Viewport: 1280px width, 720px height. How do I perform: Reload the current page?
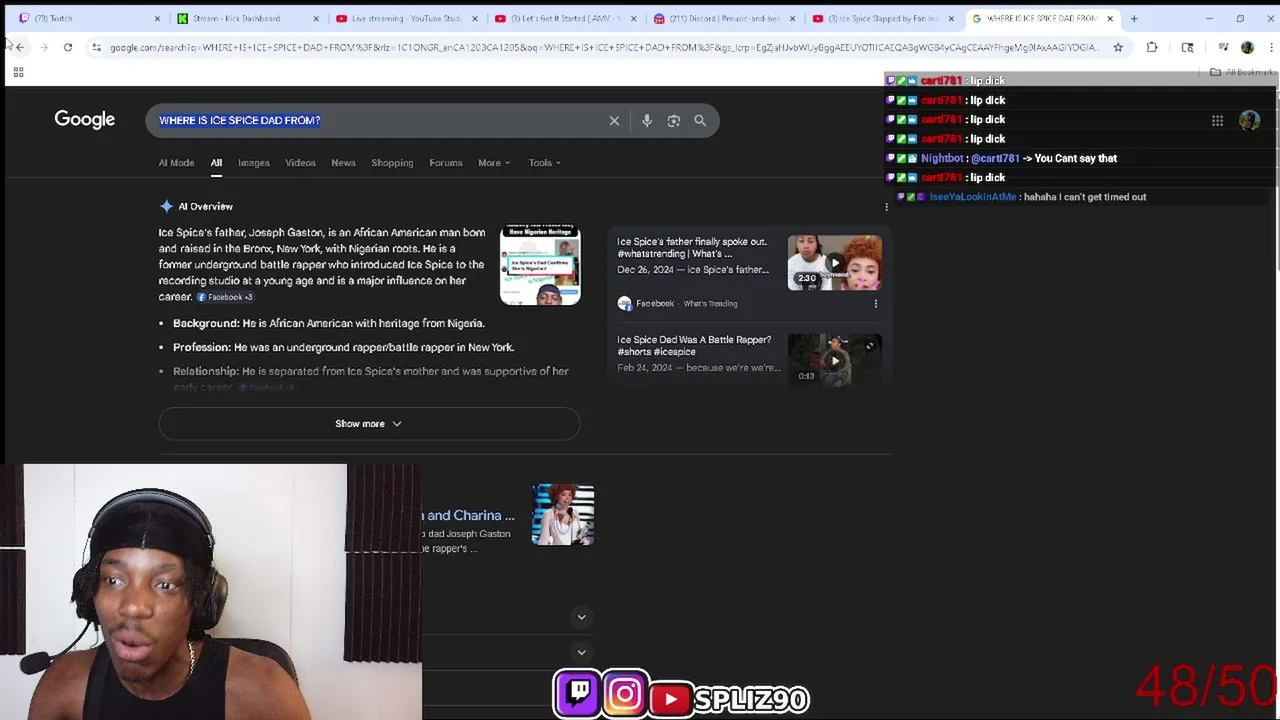click(68, 47)
